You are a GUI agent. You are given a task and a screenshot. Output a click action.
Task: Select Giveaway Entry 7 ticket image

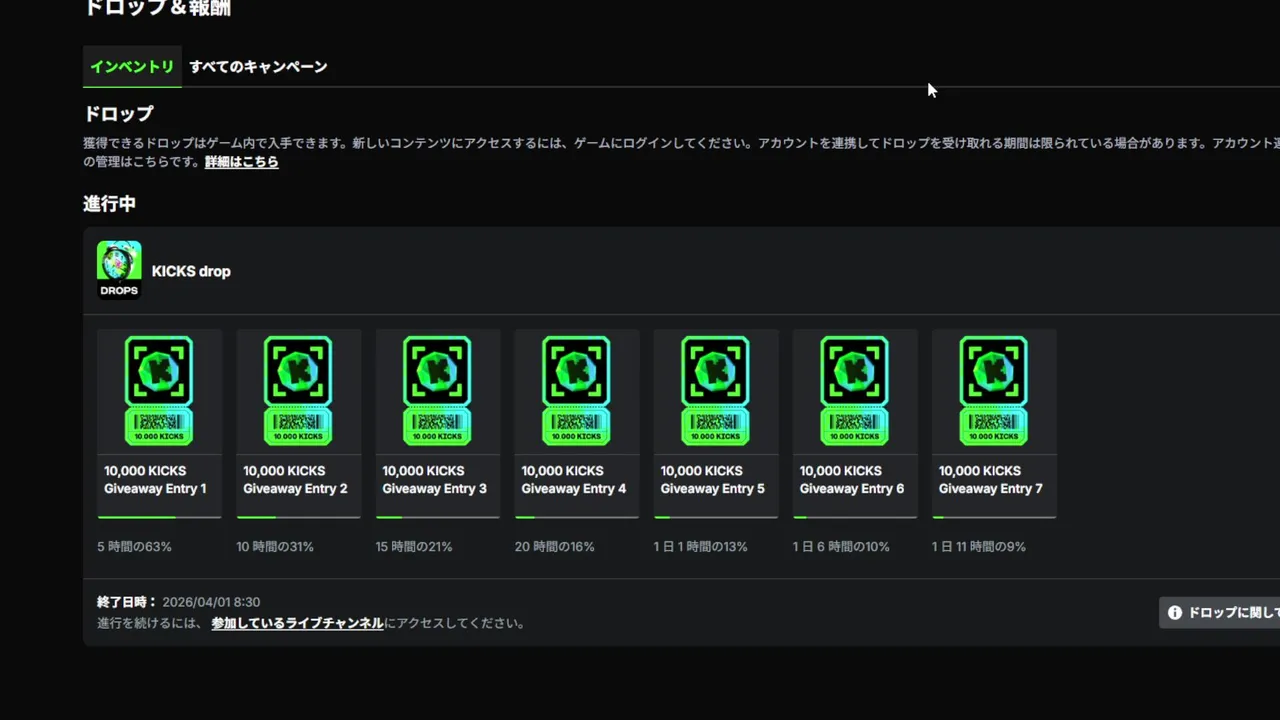(x=993, y=391)
